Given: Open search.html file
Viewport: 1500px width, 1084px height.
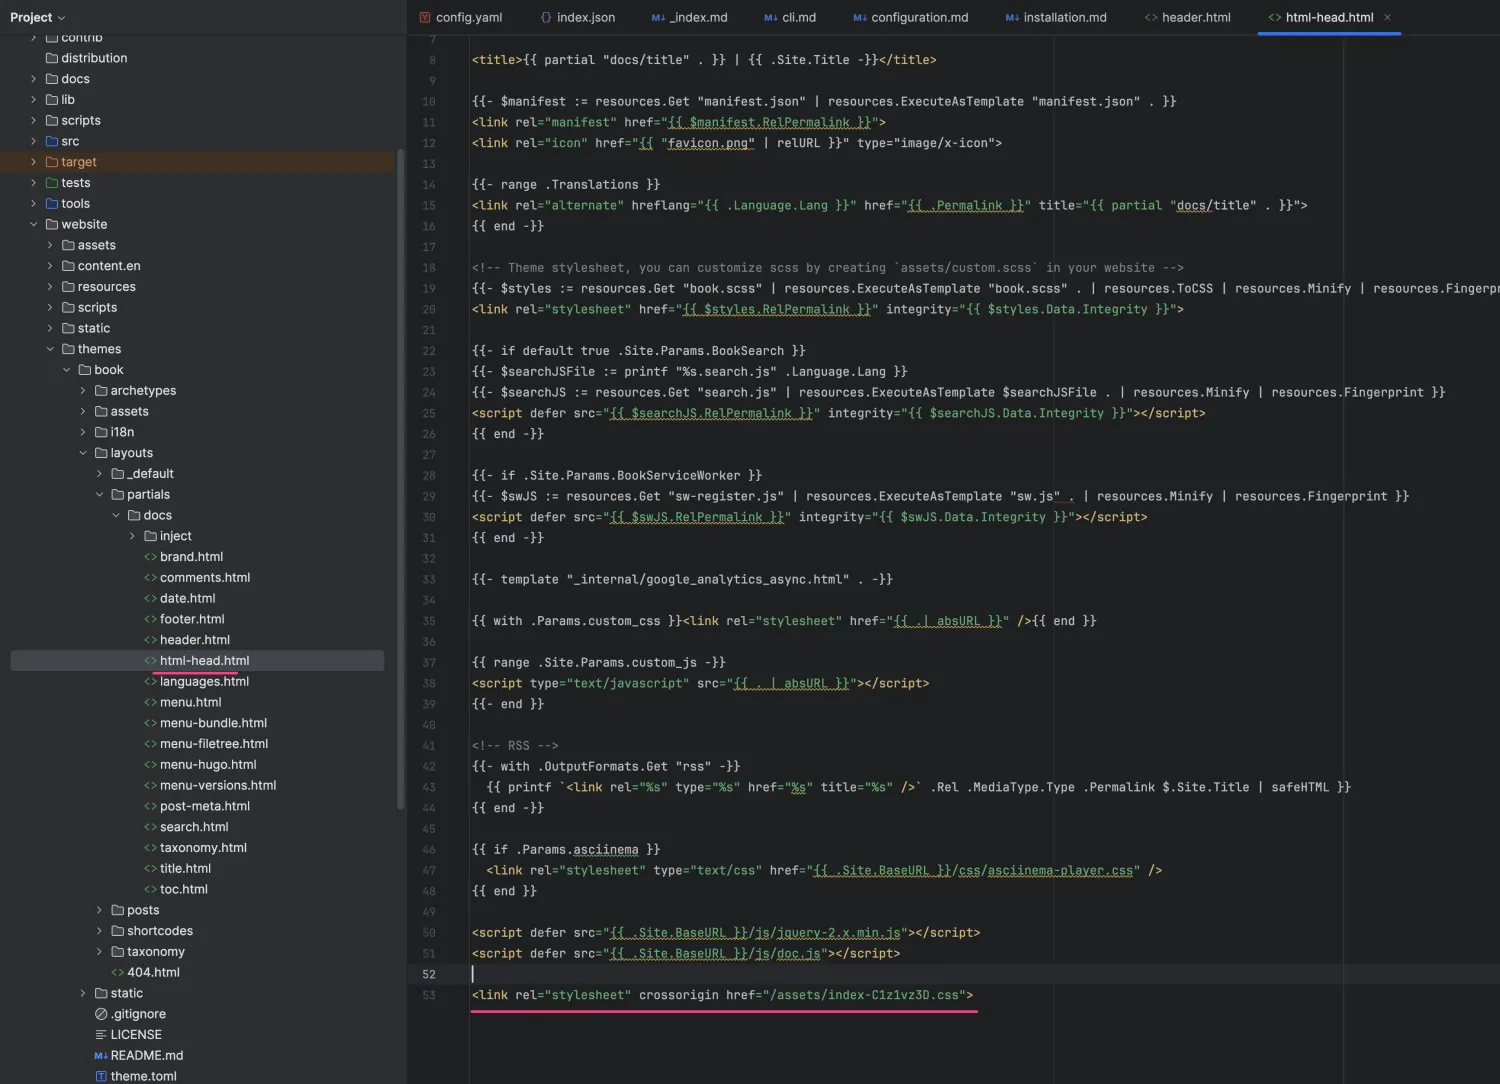Looking at the screenshot, I should click(x=194, y=827).
